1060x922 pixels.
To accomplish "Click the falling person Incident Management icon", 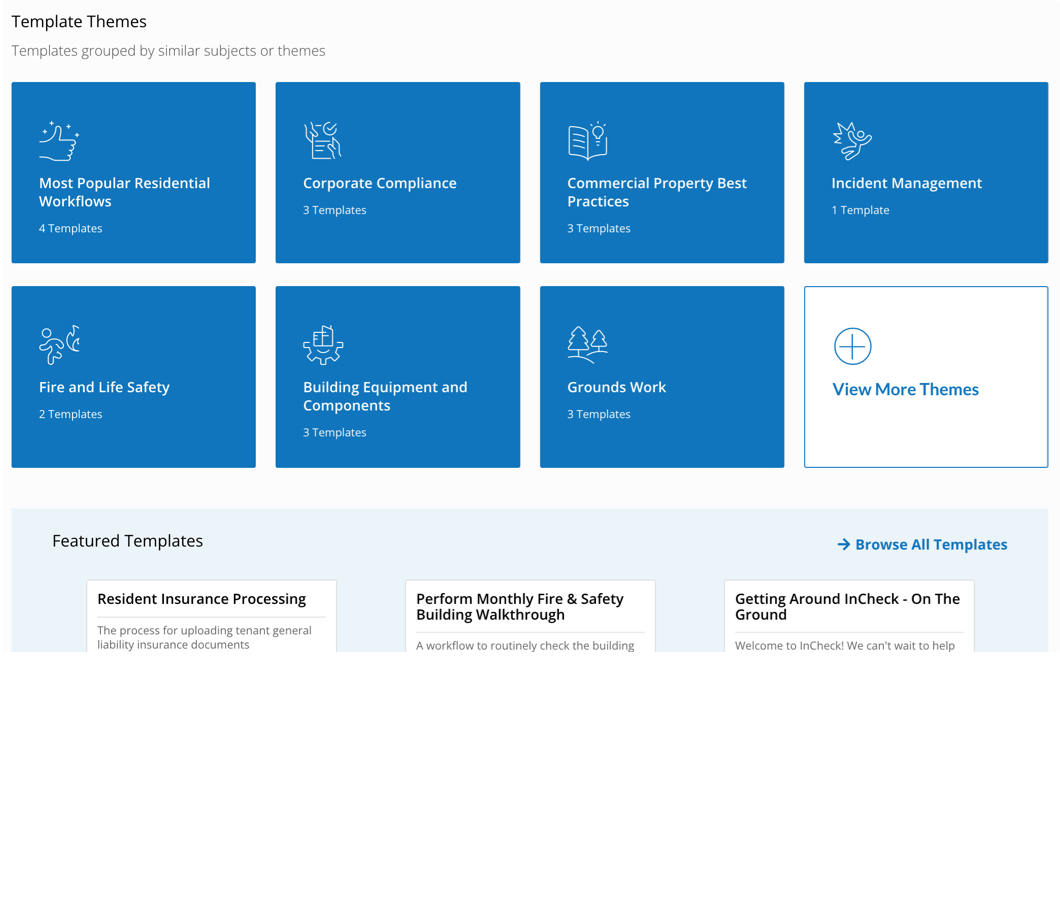I will point(852,141).
